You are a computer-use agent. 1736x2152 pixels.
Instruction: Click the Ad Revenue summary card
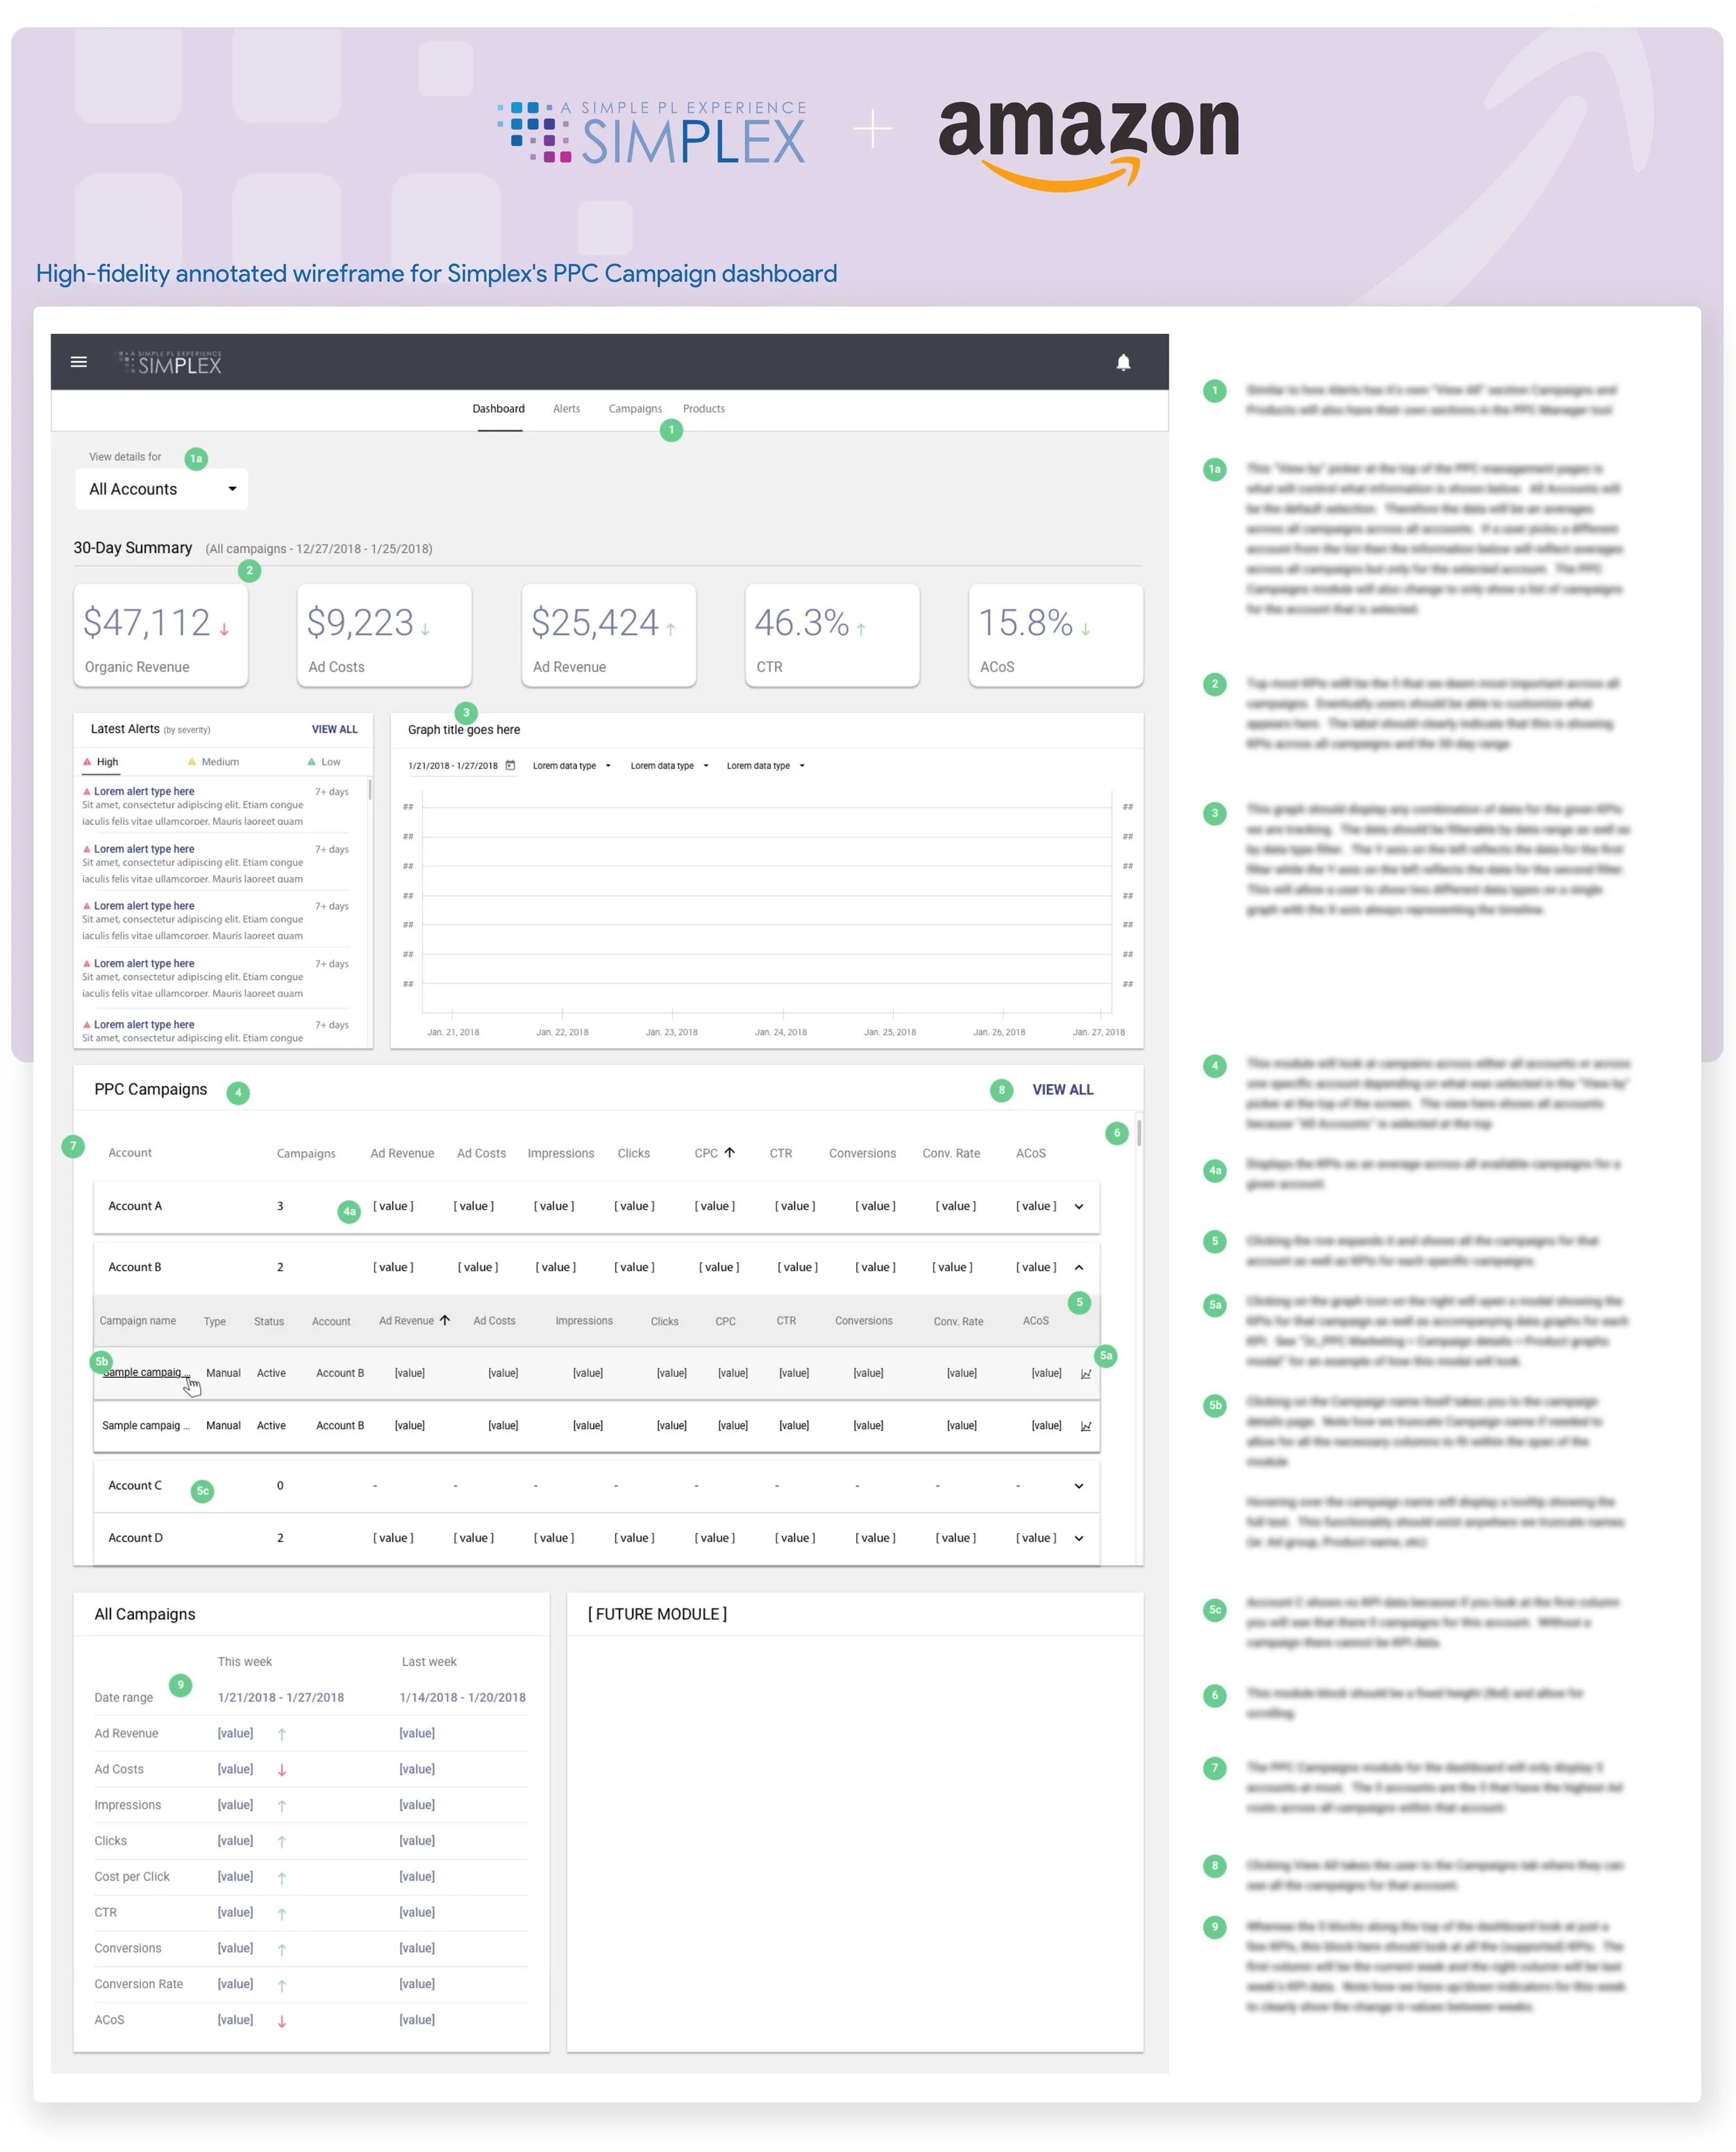[609, 636]
